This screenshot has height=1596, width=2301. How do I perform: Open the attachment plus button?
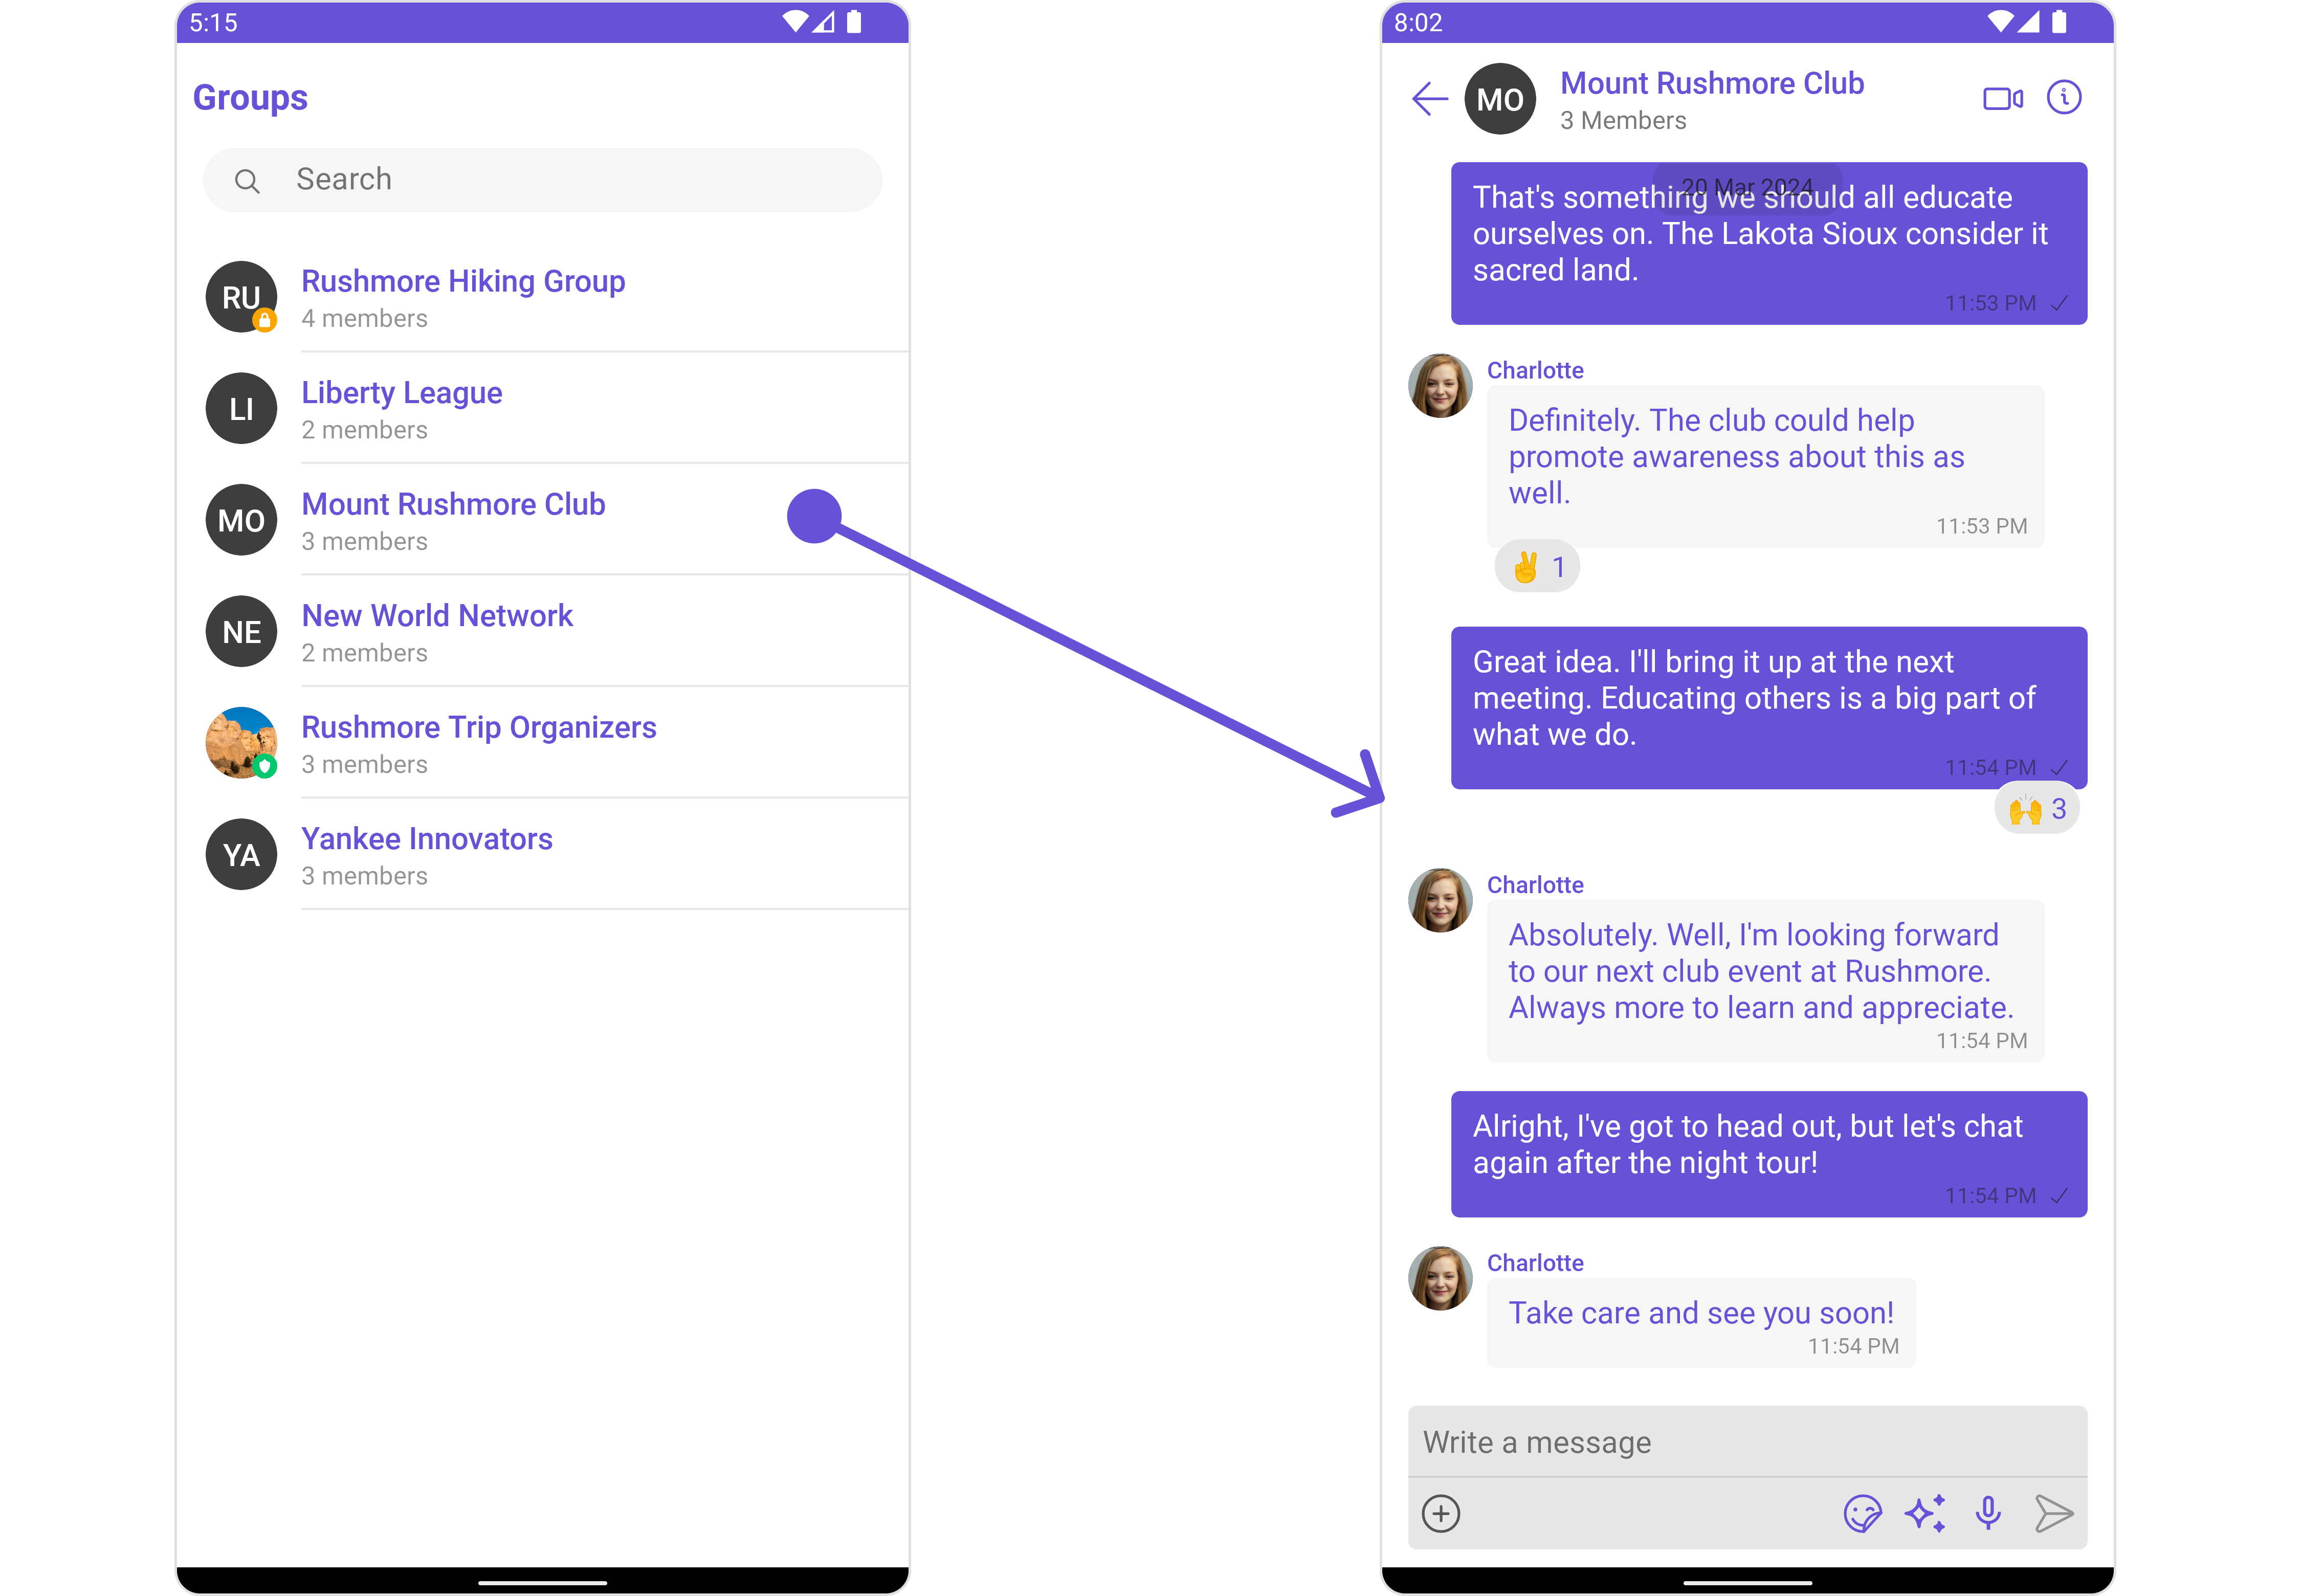1441,1514
